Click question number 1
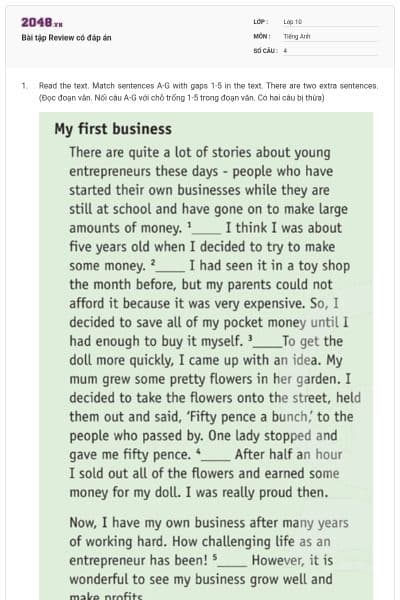This screenshot has height=600, width=400. click(24, 86)
